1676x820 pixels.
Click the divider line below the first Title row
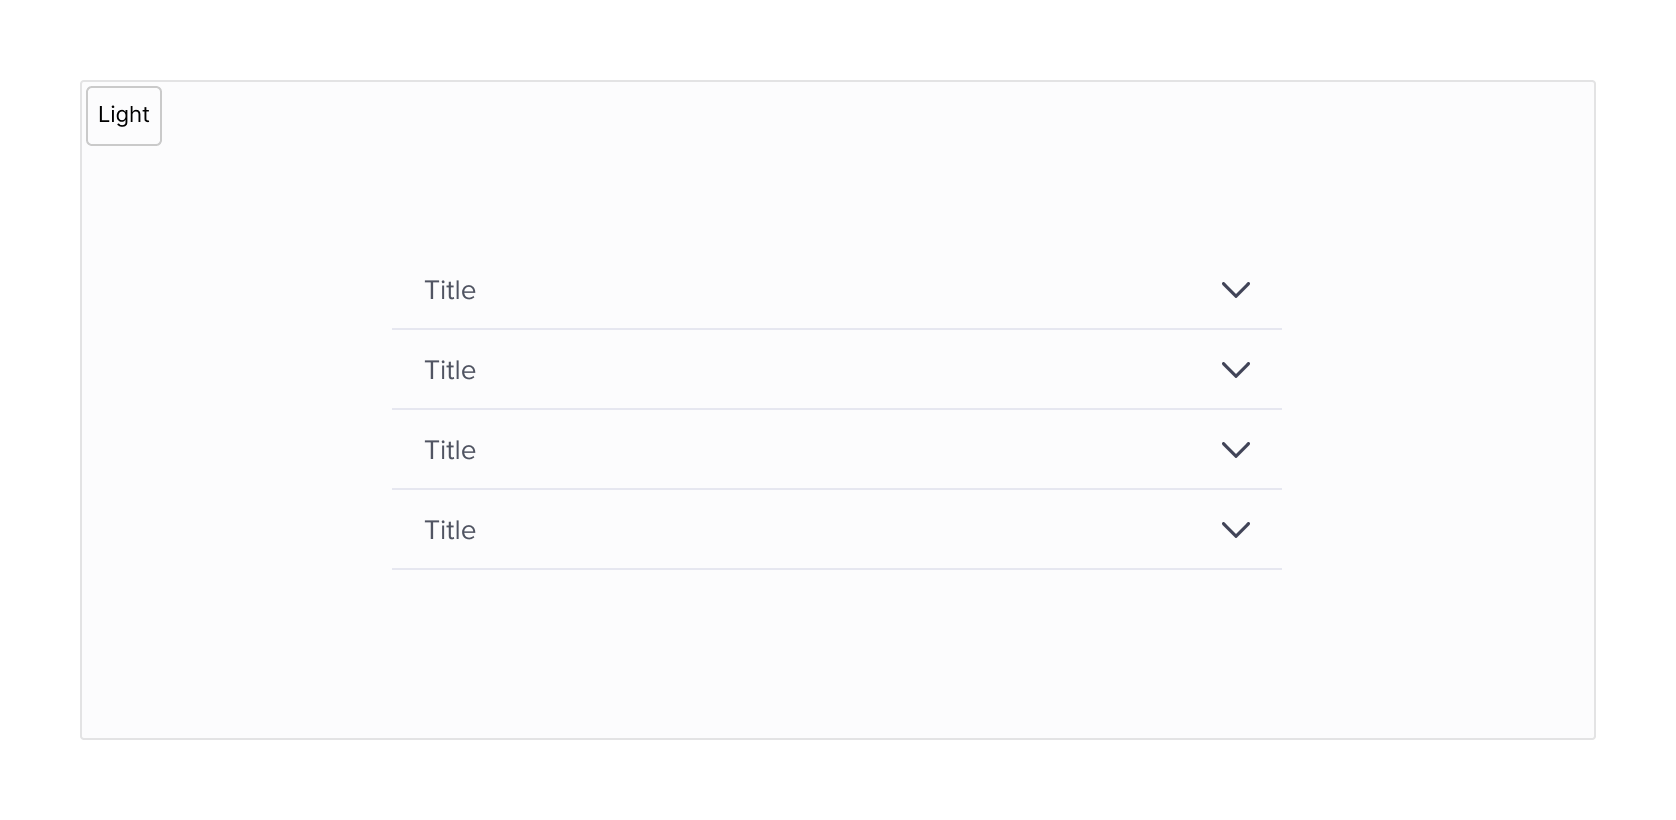(836, 329)
